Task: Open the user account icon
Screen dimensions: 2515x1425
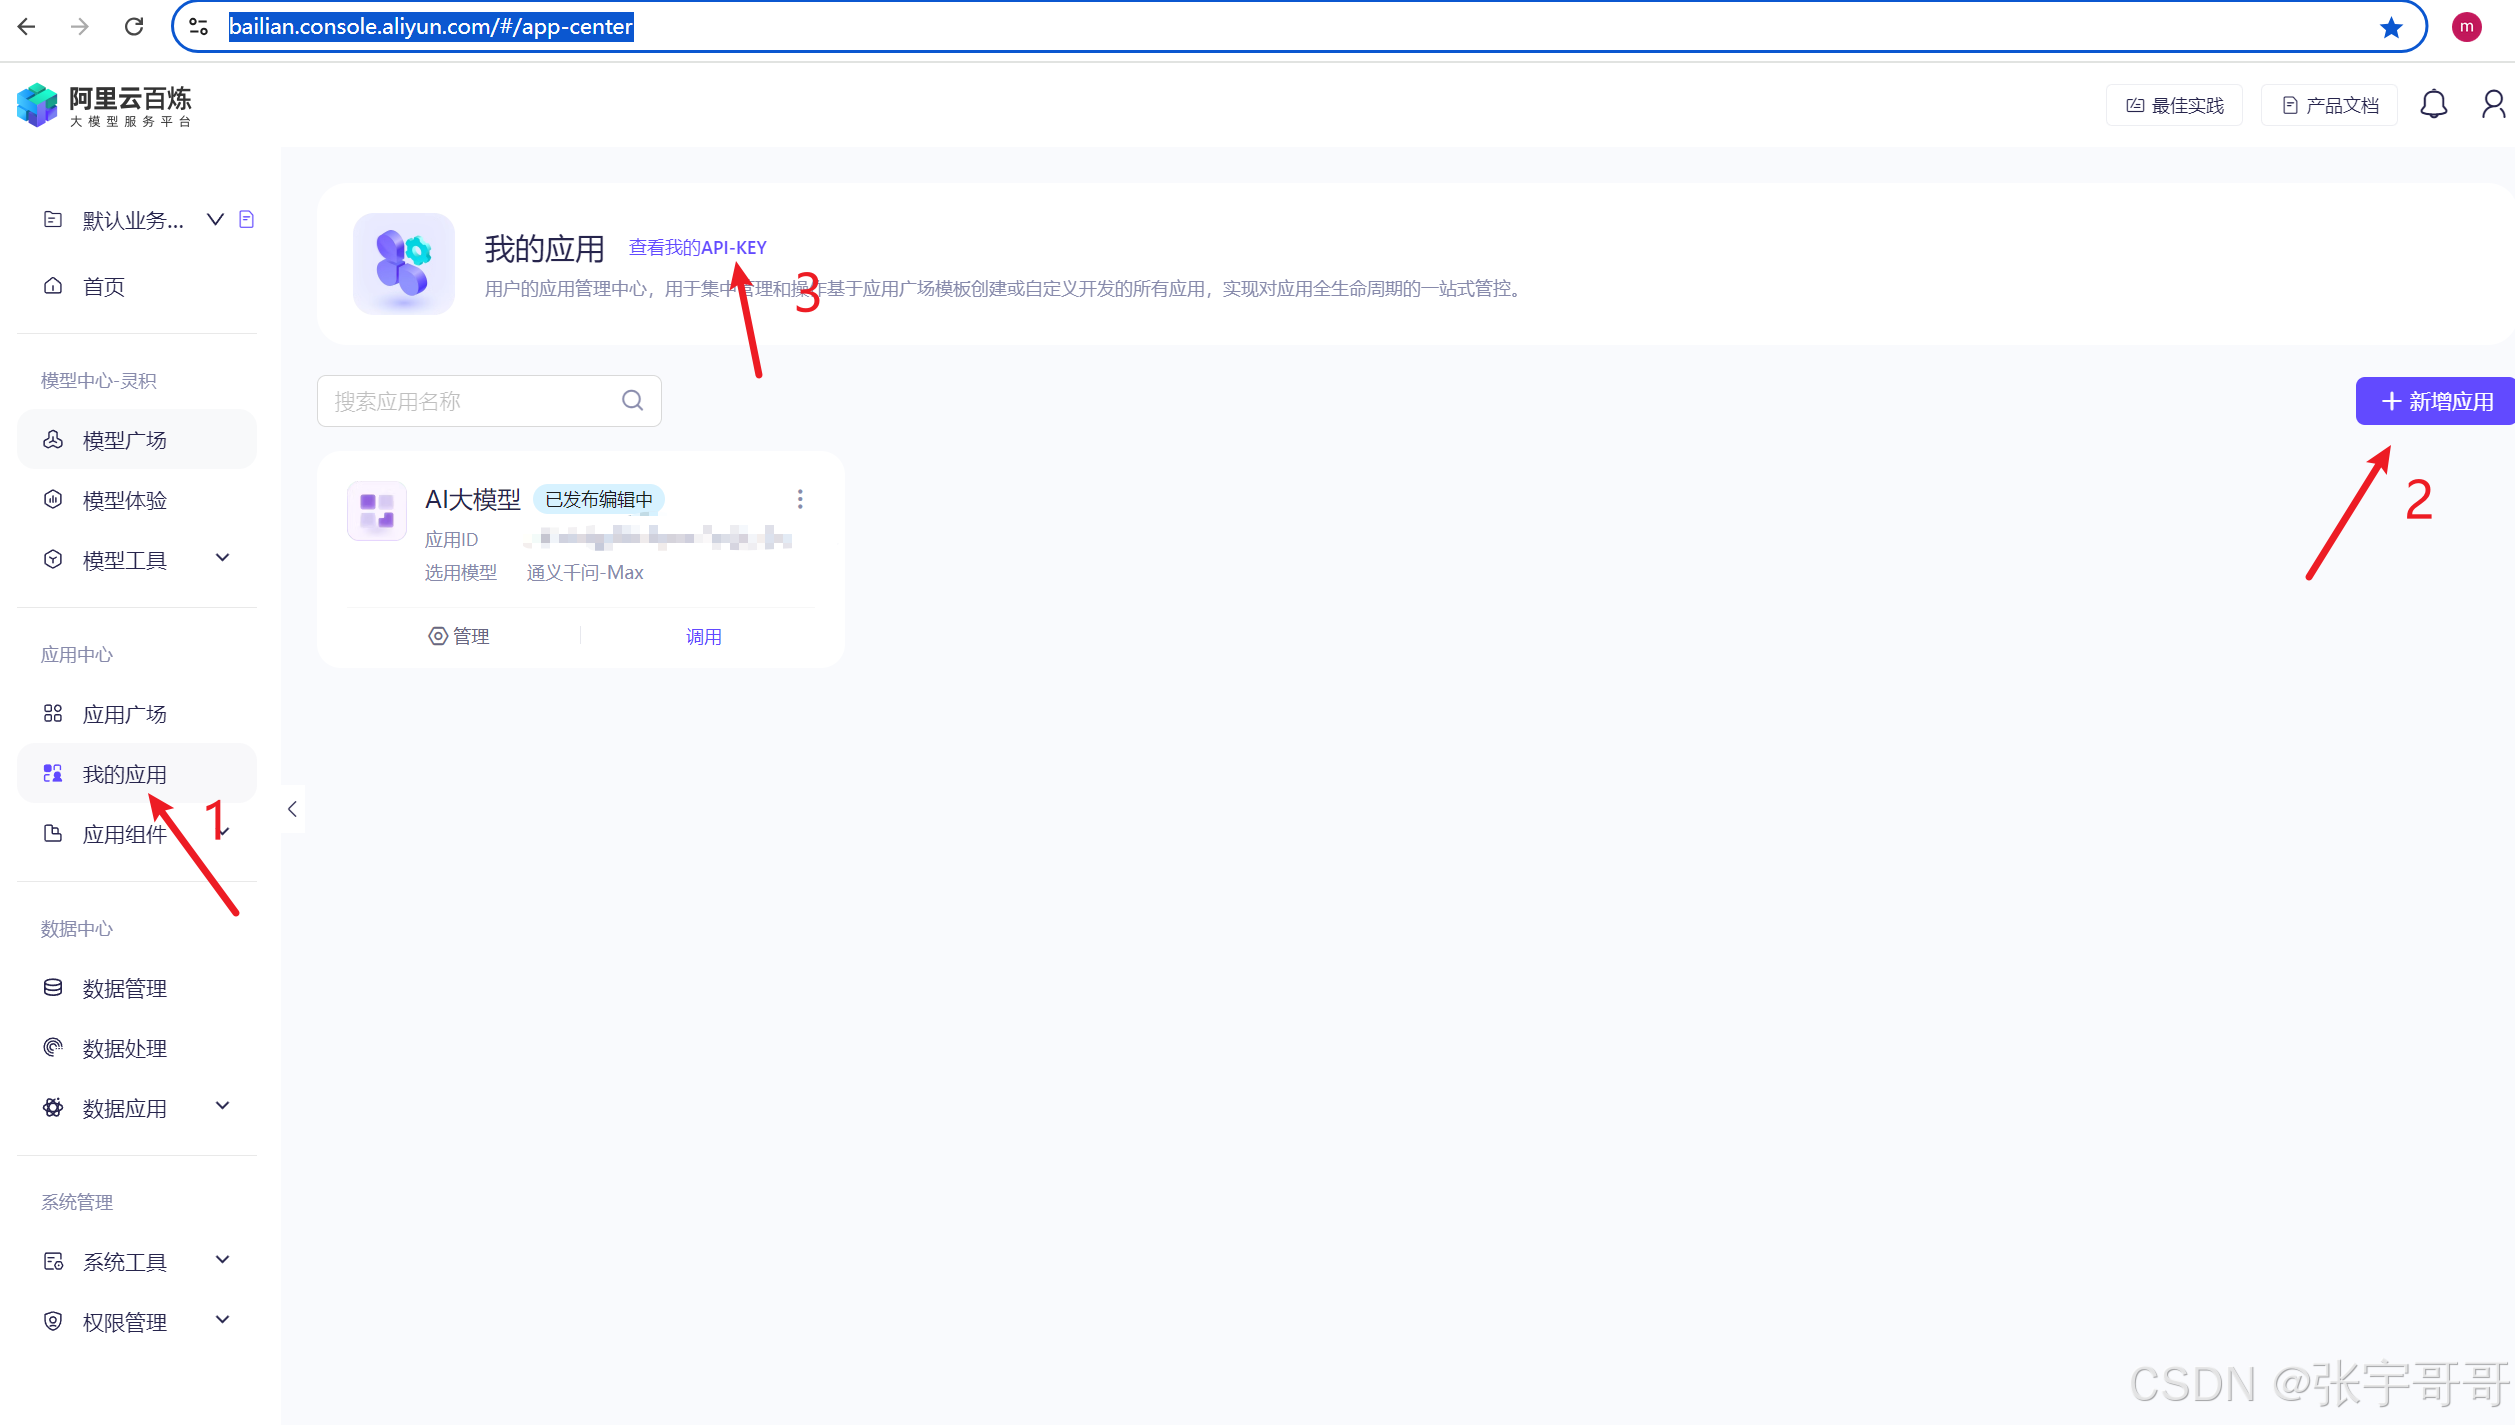Action: 2492,104
